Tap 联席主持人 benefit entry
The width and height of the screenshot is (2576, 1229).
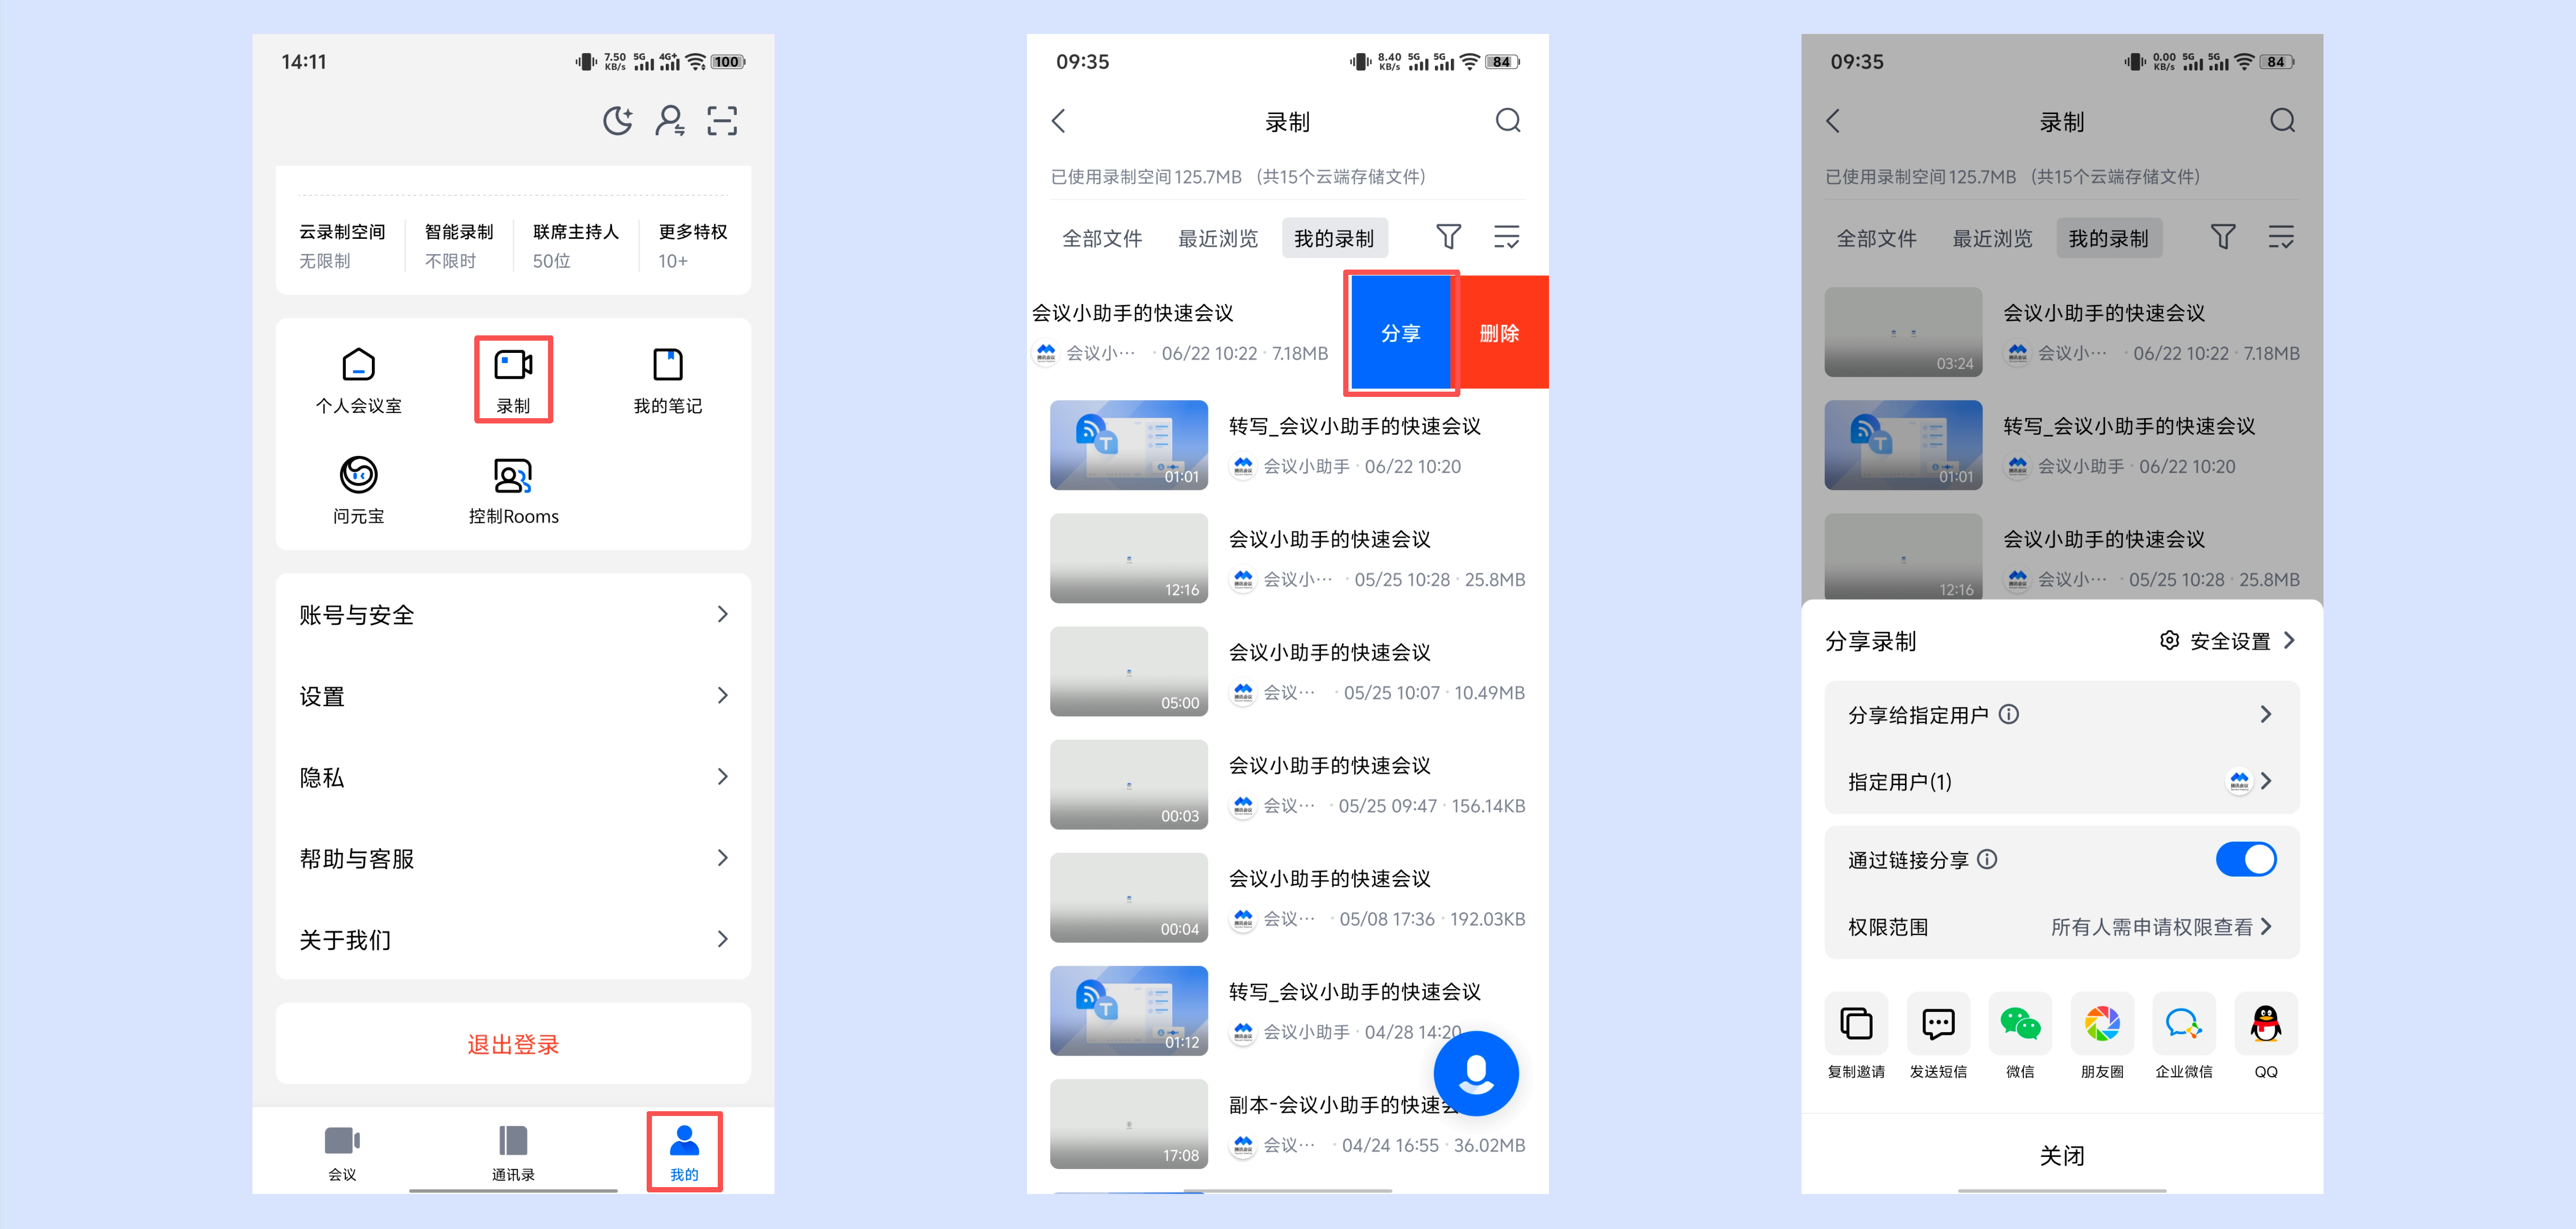(576, 245)
